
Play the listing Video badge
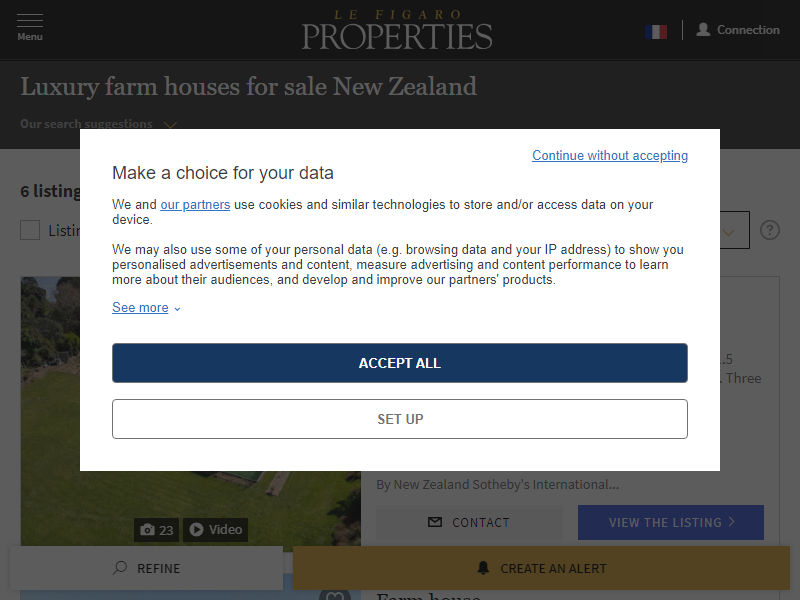tap(216, 530)
